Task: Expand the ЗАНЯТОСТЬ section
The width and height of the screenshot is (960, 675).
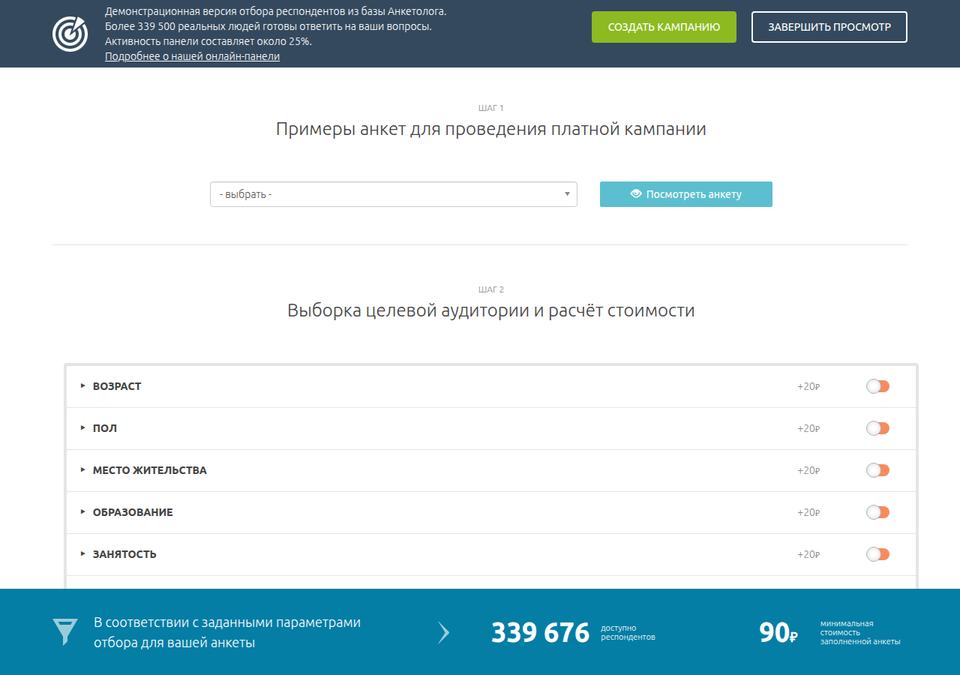Action: pyautogui.click(x=119, y=554)
